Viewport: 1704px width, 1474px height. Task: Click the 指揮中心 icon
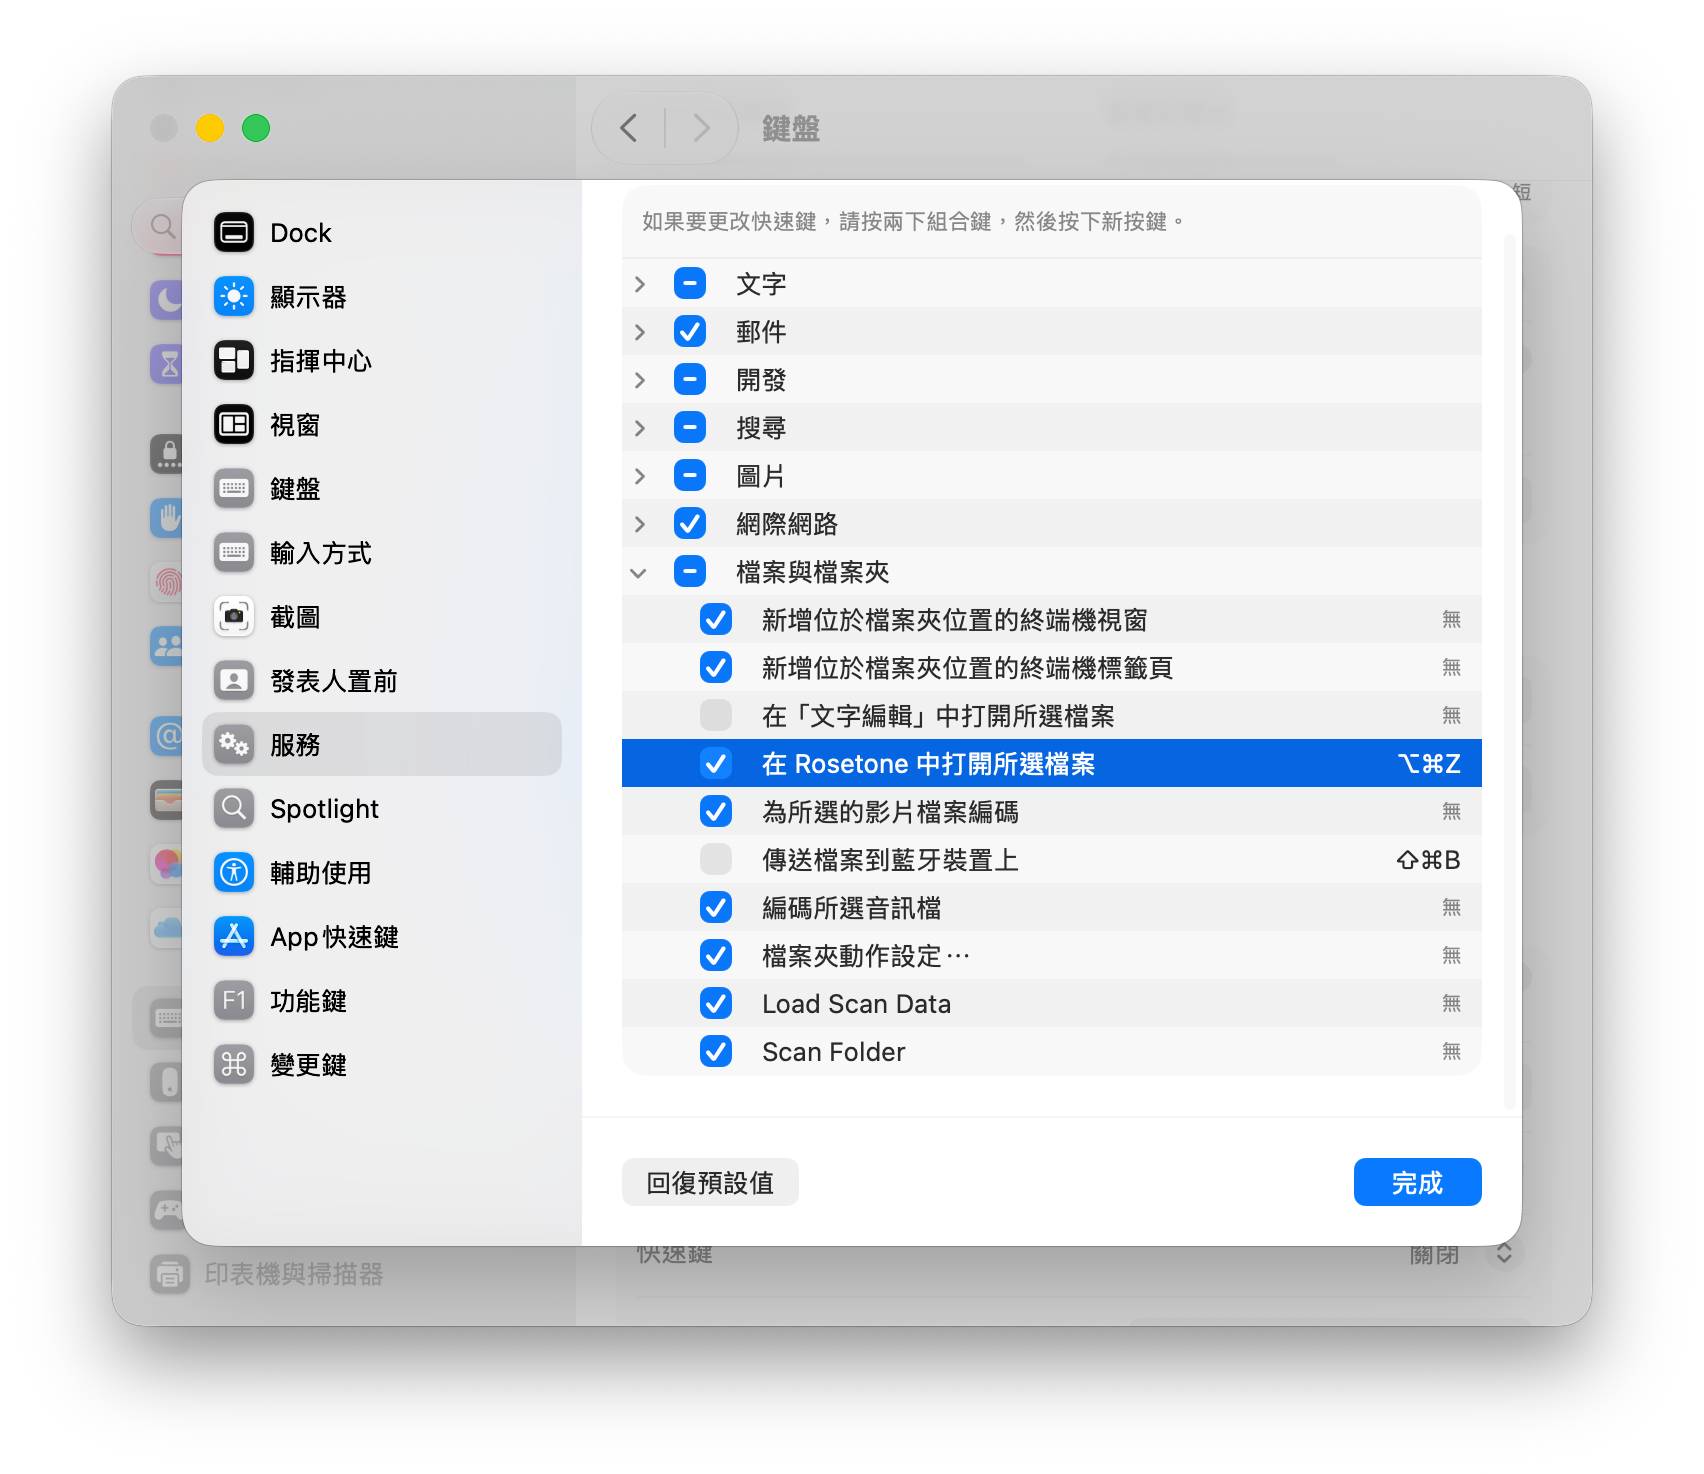point(234,361)
